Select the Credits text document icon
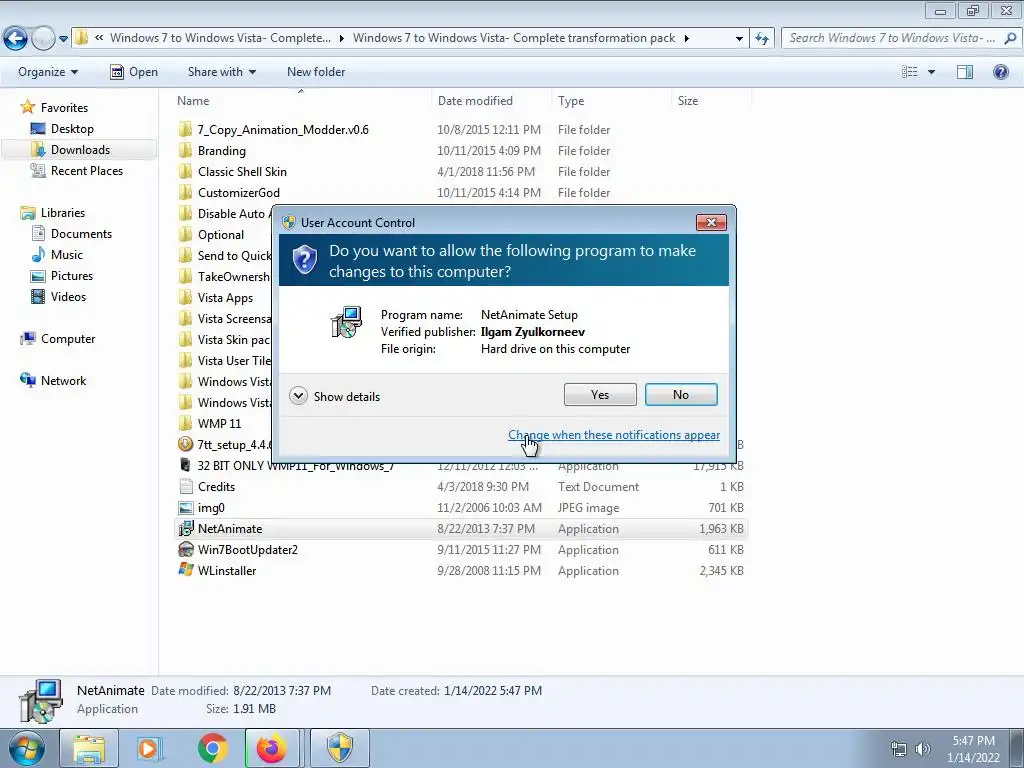 185,487
